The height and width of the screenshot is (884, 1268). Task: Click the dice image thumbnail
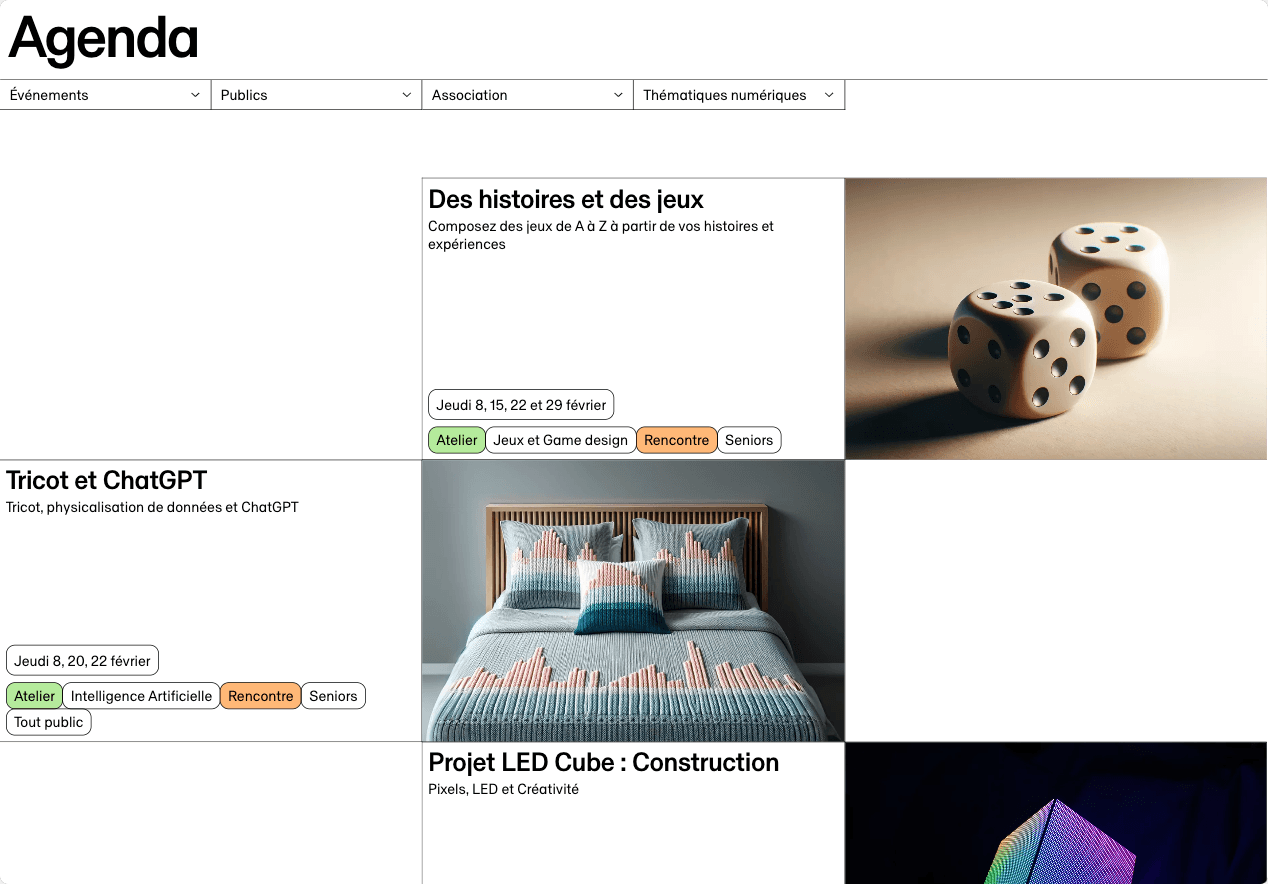click(x=1056, y=319)
